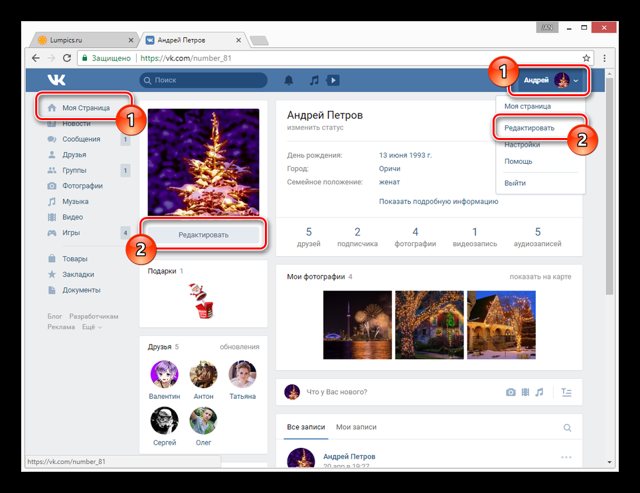Open Закладки in the left sidebar
Screen dimensions: 640x493
[x=81, y=274]
